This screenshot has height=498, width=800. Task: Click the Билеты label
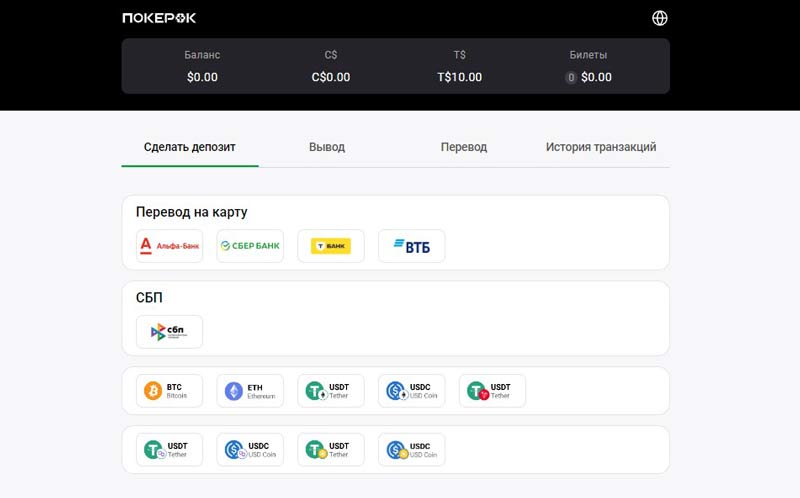point(588,55)
